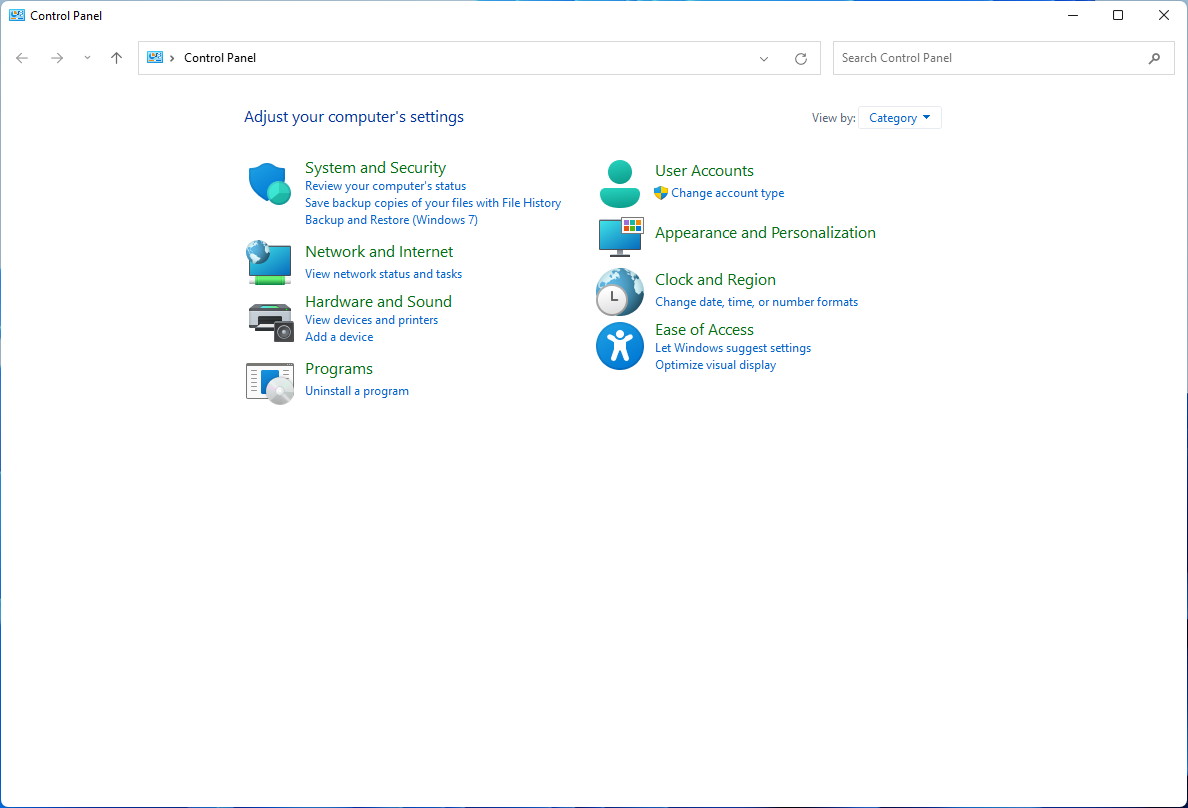Open System and Security heading
1188x808 pixels.
pyautogui.click(x=375, y=168)
